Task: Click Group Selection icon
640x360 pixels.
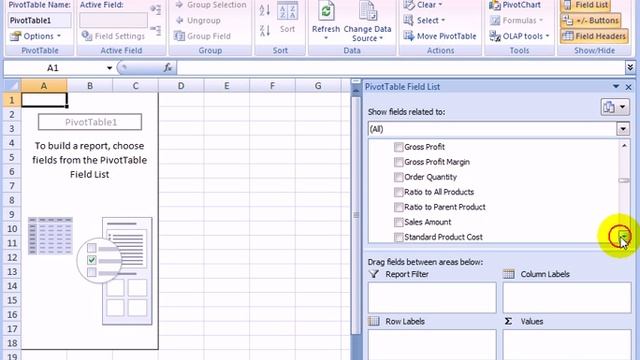Action: (179, 5)
